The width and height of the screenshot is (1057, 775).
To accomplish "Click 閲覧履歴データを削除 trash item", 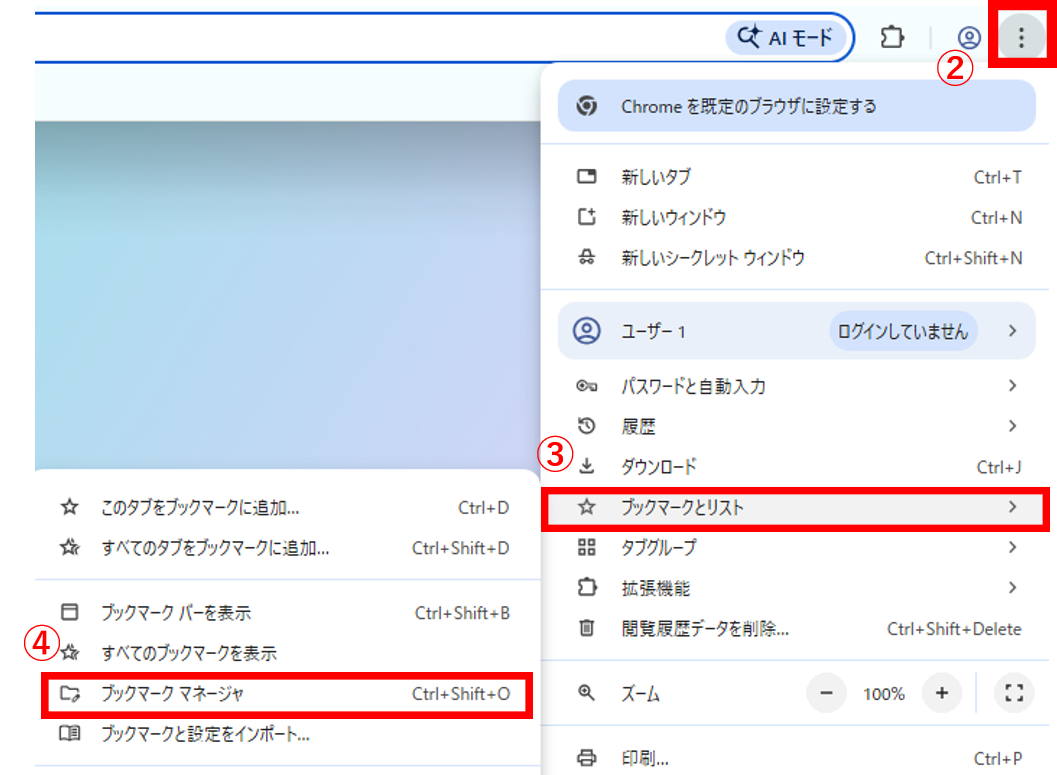I will (705, 629).
